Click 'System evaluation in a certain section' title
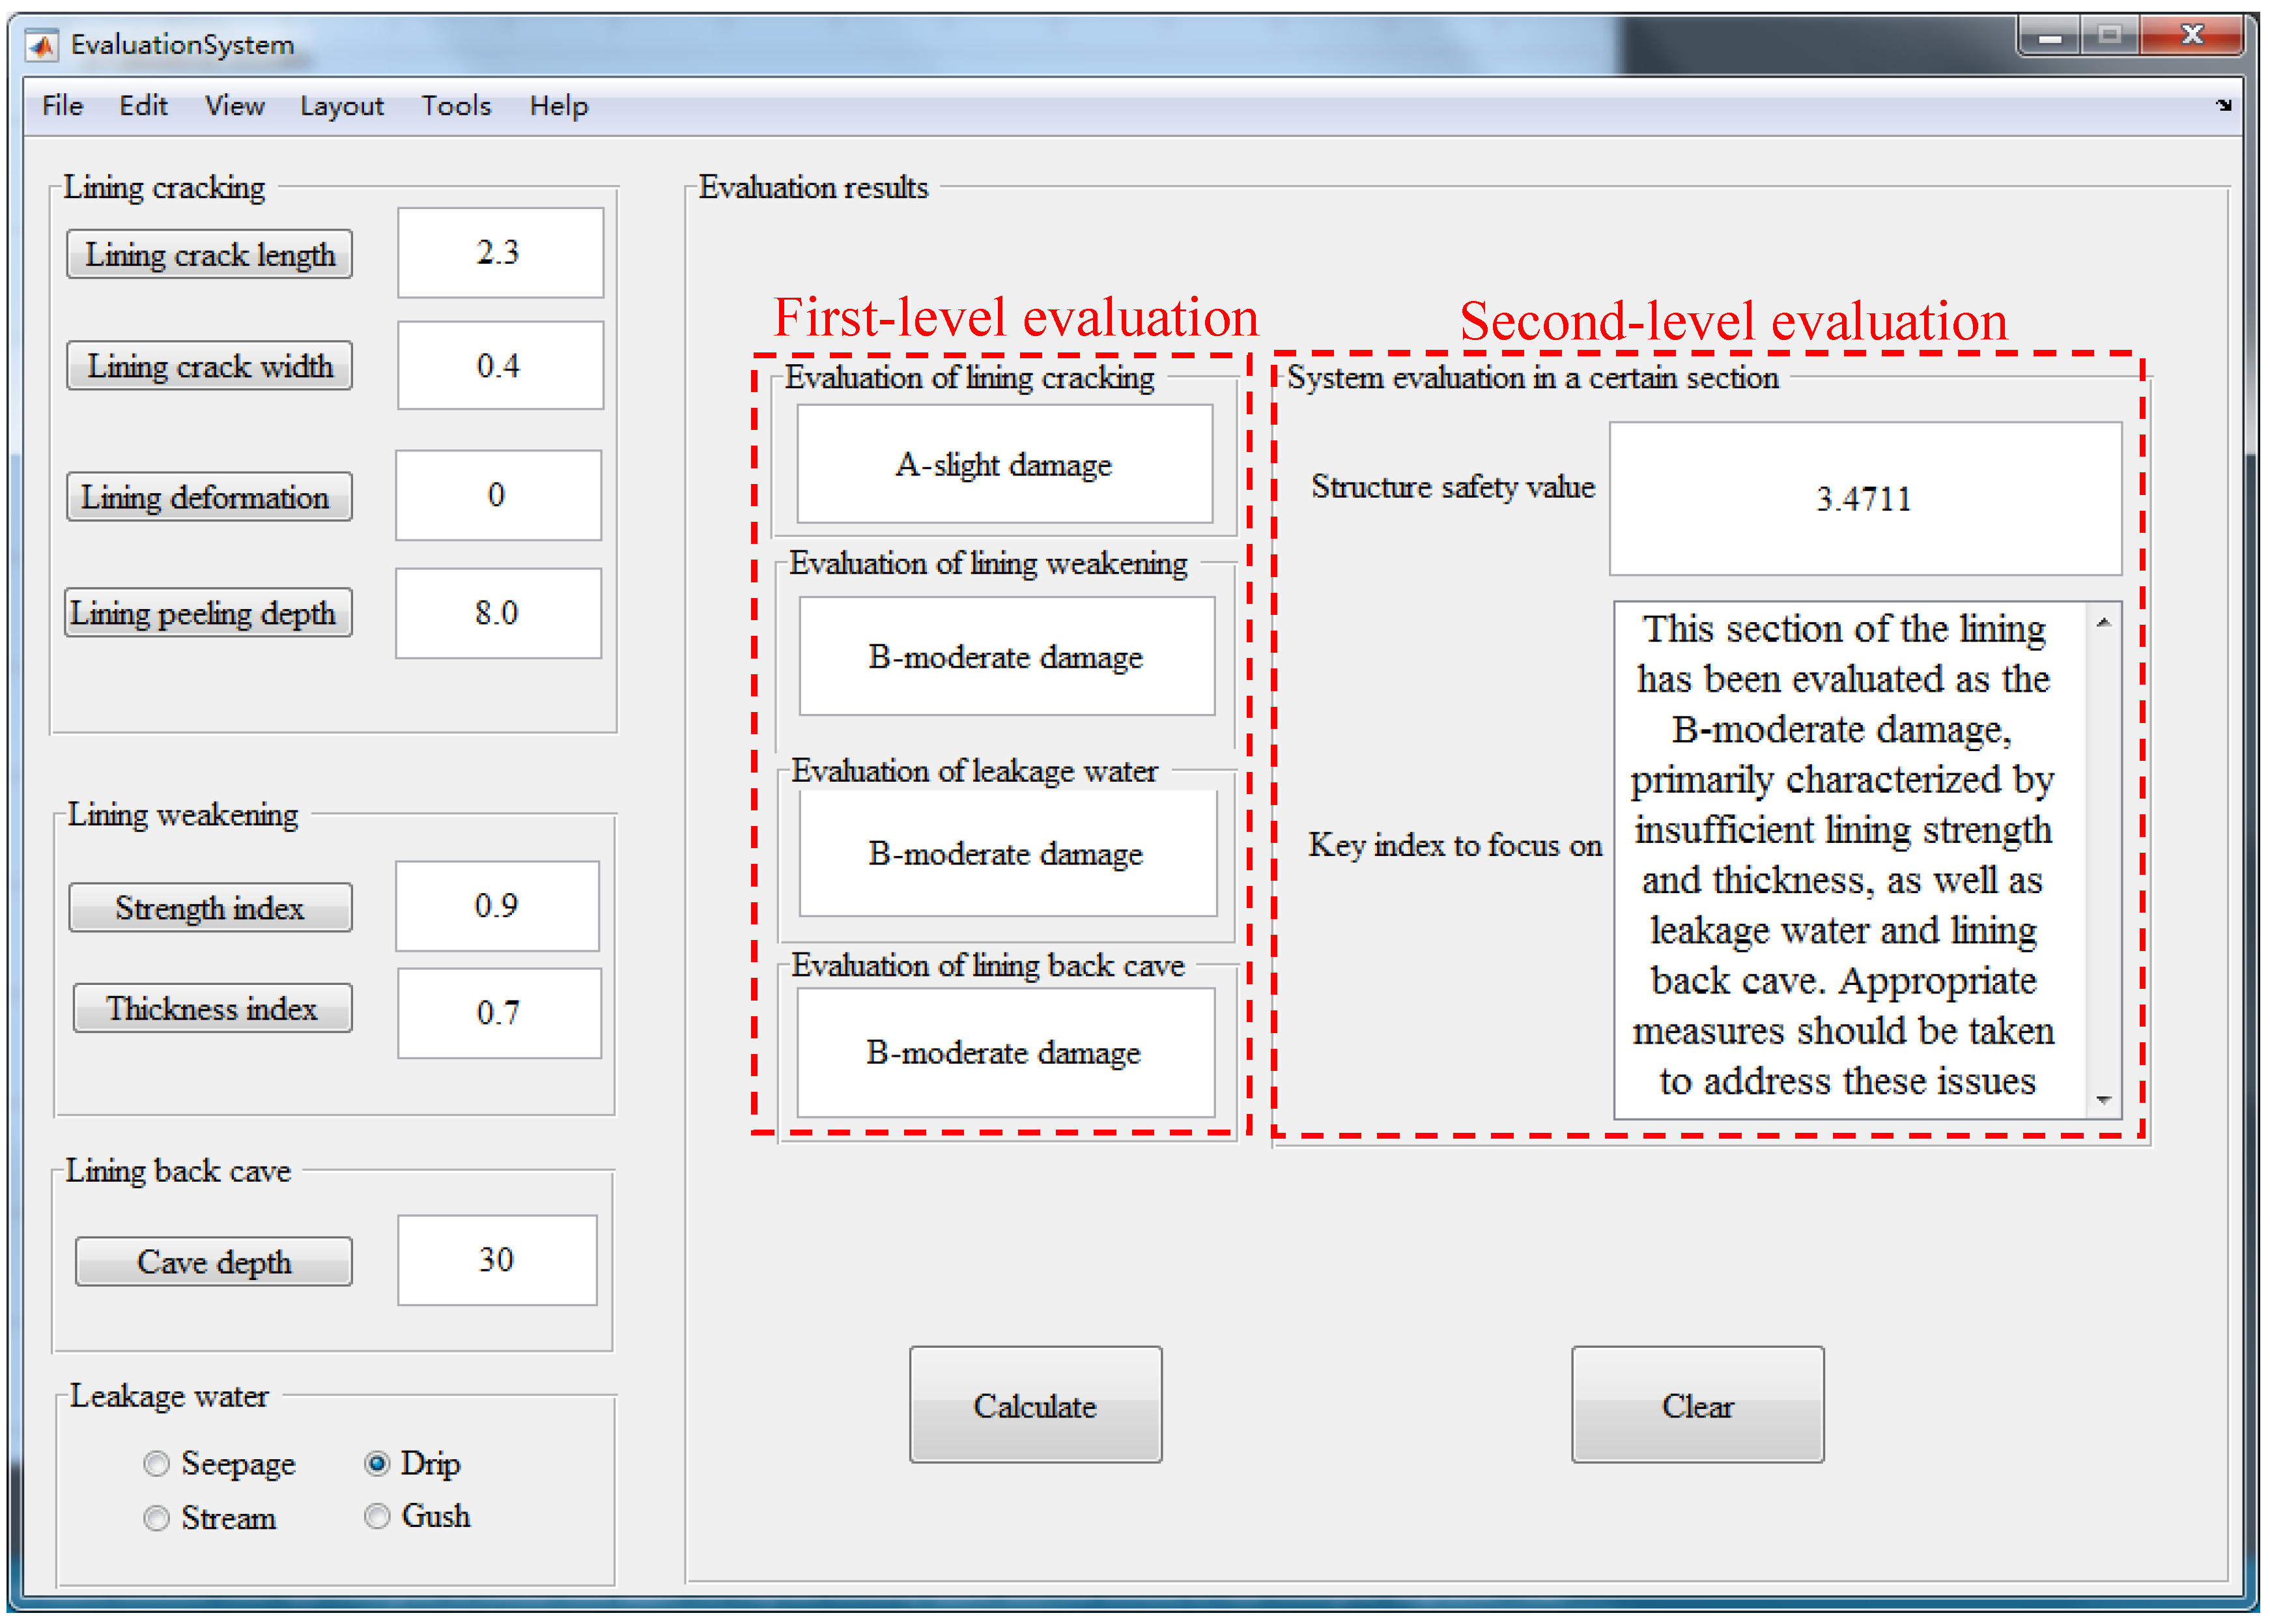Viewport: 2270px width, 1624px height. (1533, 378)
